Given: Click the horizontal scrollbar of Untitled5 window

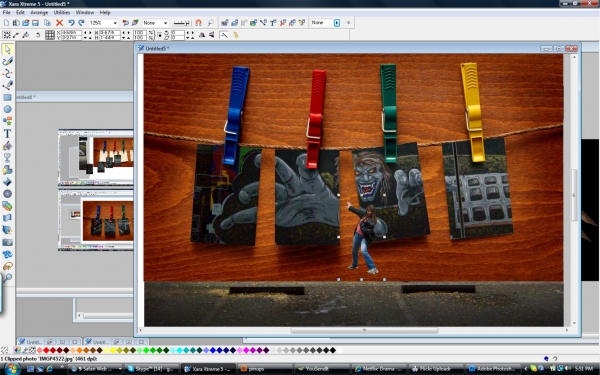Looking at the screenshot, I should tap(364, 330).
